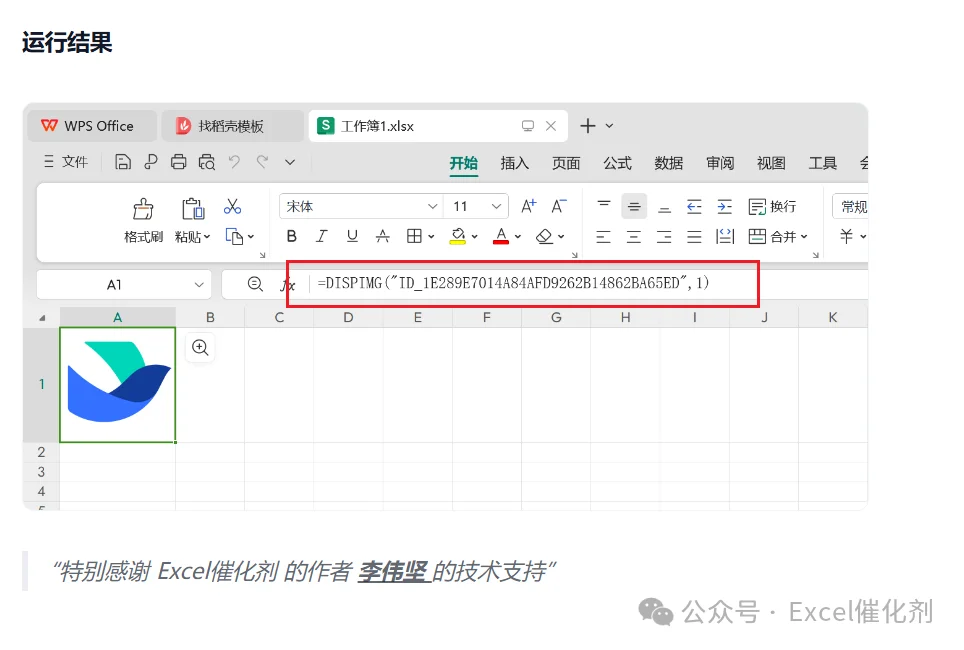Click the magnifier icon beside the cell image
The height and width of the screenshot is (650, 964).
200,347
